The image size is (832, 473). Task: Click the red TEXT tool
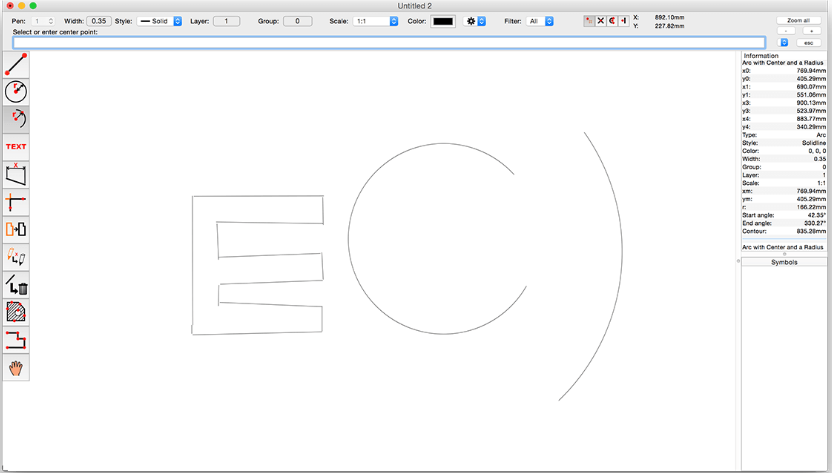coord(16,147)
